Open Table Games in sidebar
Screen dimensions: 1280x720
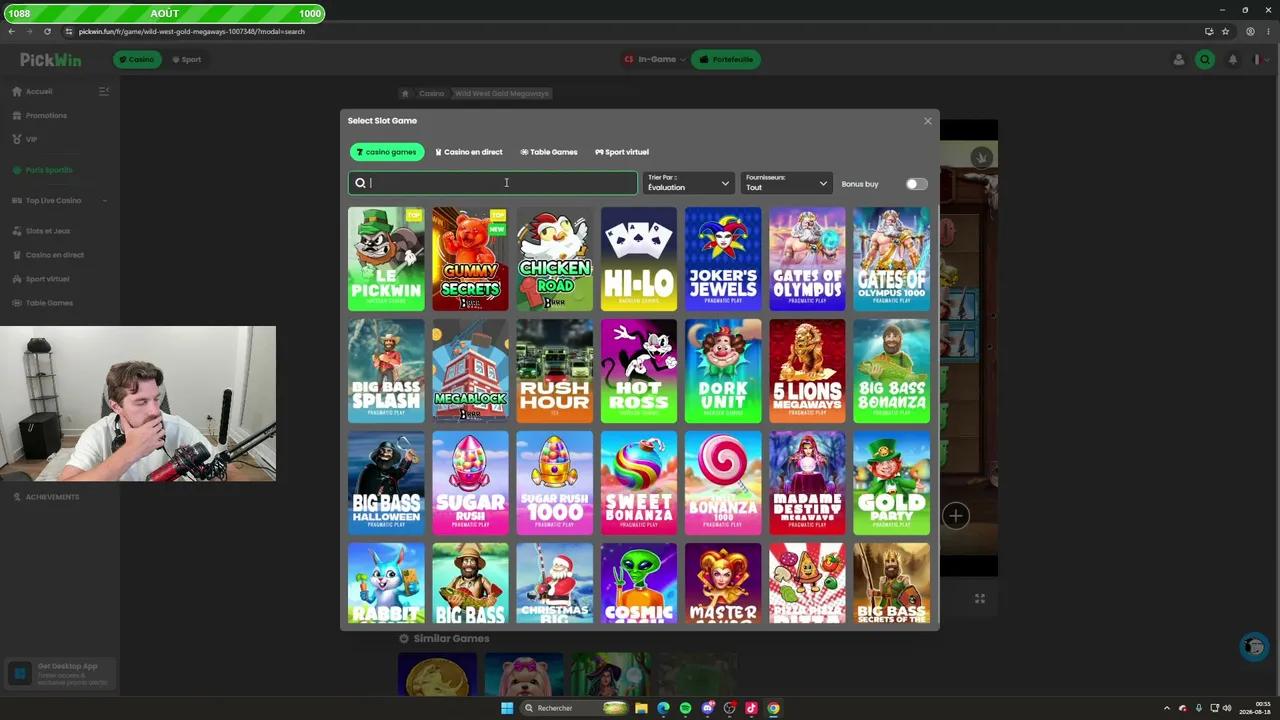pos(42,303)
